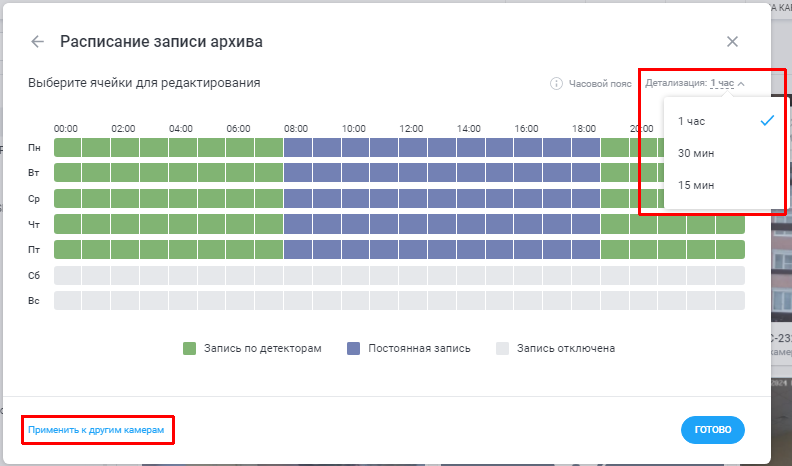Select Saturday (Сб) 18:00 cell
The width and height of the screenshot is (792, 466).
585,276
